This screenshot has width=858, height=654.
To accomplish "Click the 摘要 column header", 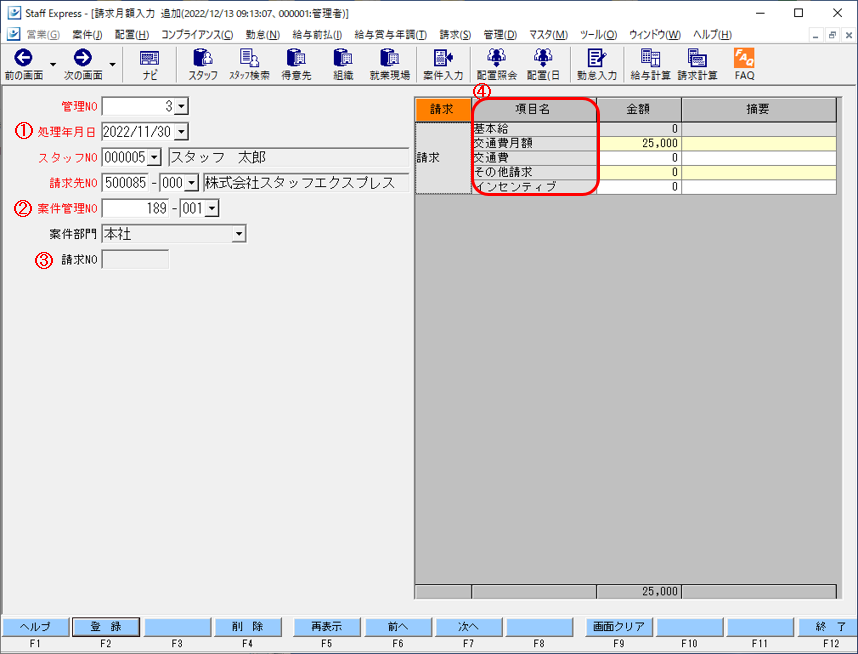I will [x=758, y=109].
